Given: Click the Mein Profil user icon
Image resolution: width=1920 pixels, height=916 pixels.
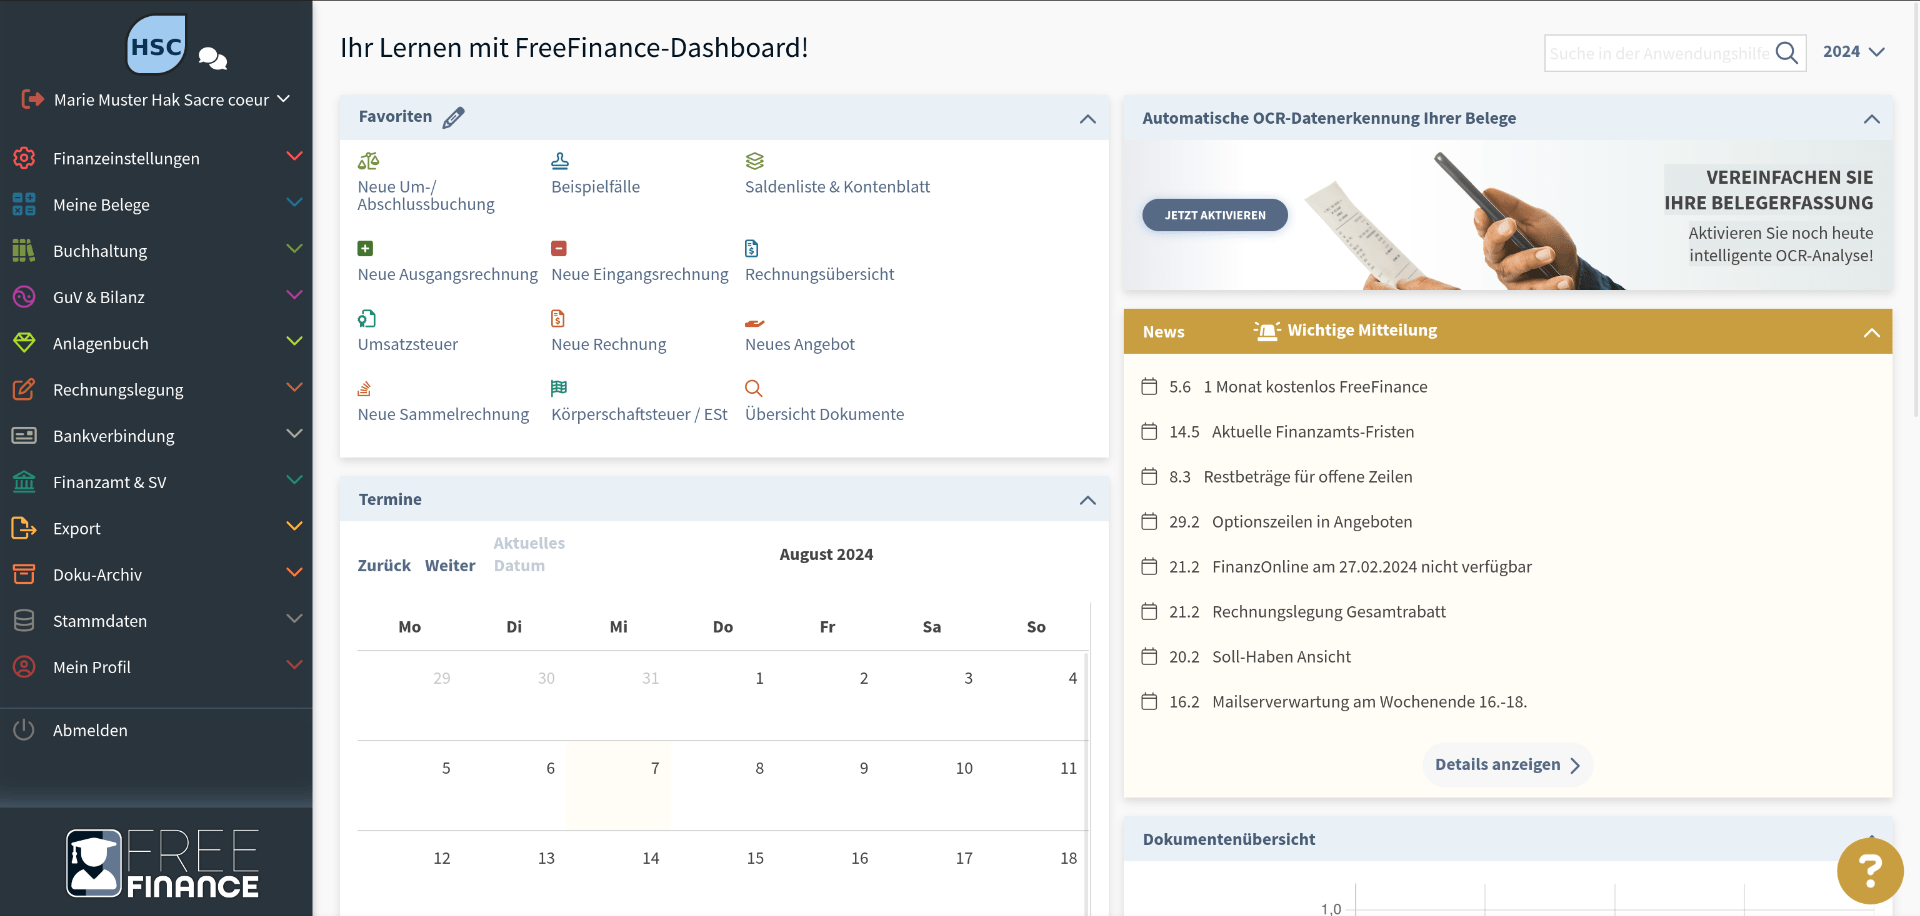Looking at the screenshot, I should click(x=24, y=667).
